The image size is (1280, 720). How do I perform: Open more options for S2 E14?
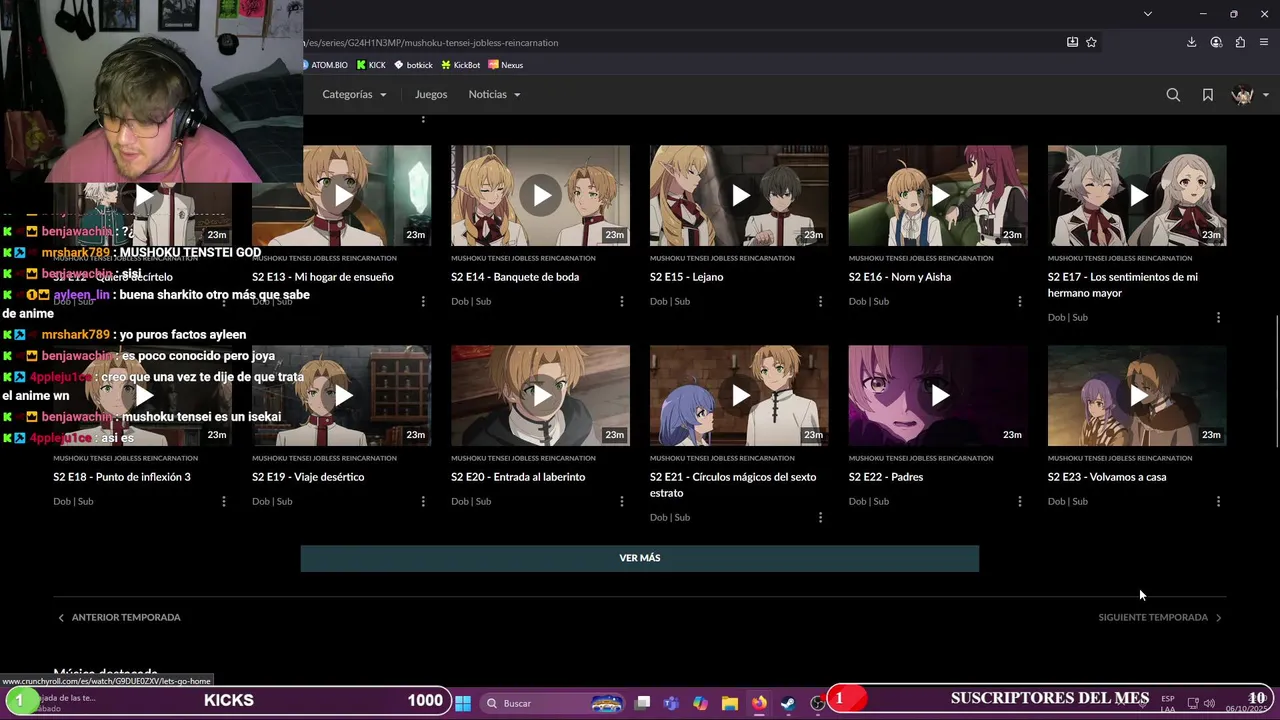point(622,301)
